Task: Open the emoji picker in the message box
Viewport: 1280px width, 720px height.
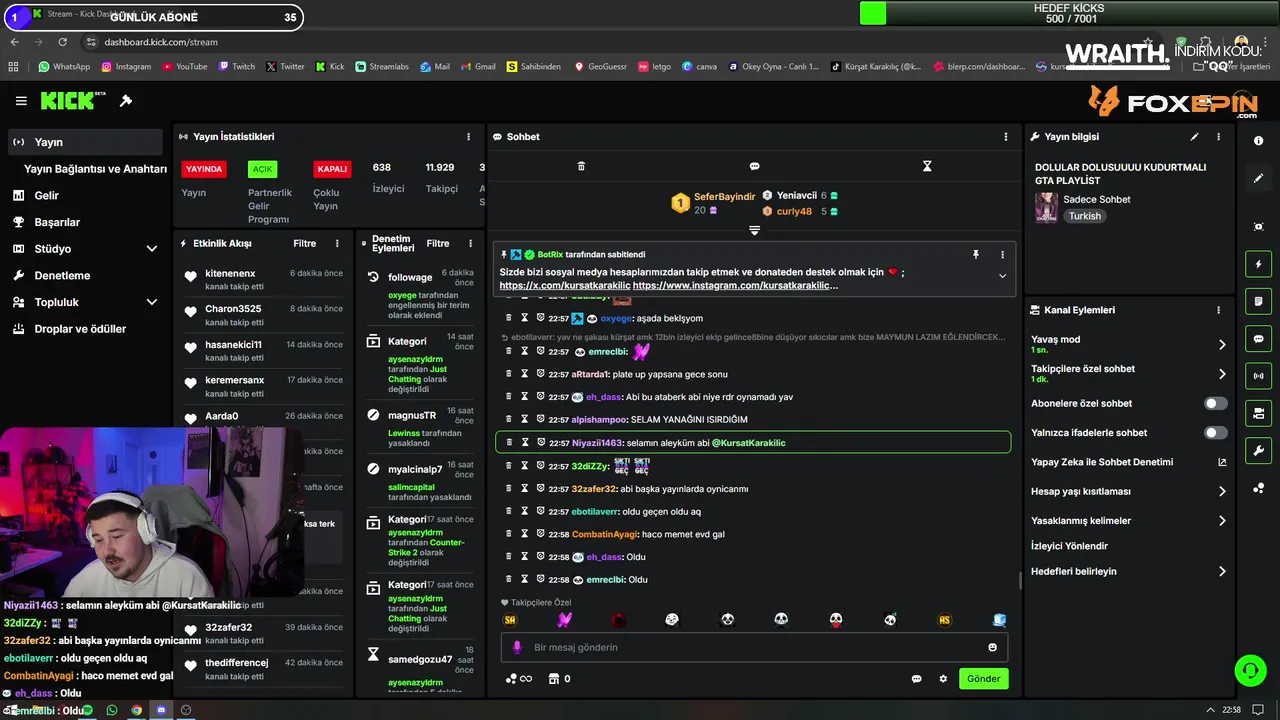Action: pos(992,647)
